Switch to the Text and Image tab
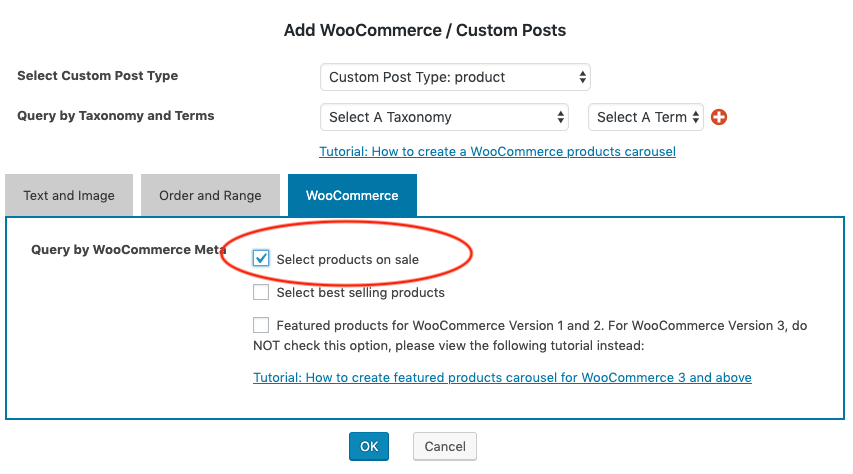 (x=69, y=195)
